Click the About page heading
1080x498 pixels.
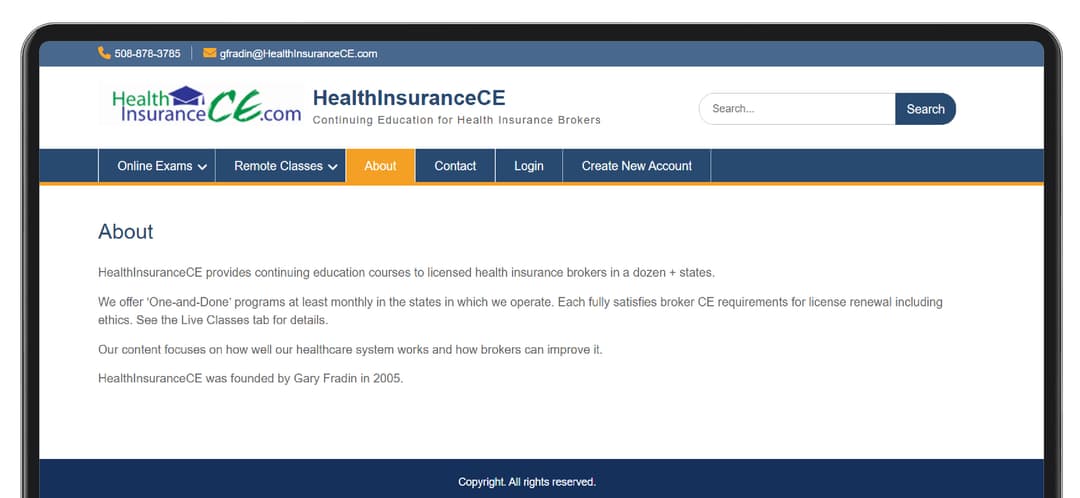[x=125, y=231]
